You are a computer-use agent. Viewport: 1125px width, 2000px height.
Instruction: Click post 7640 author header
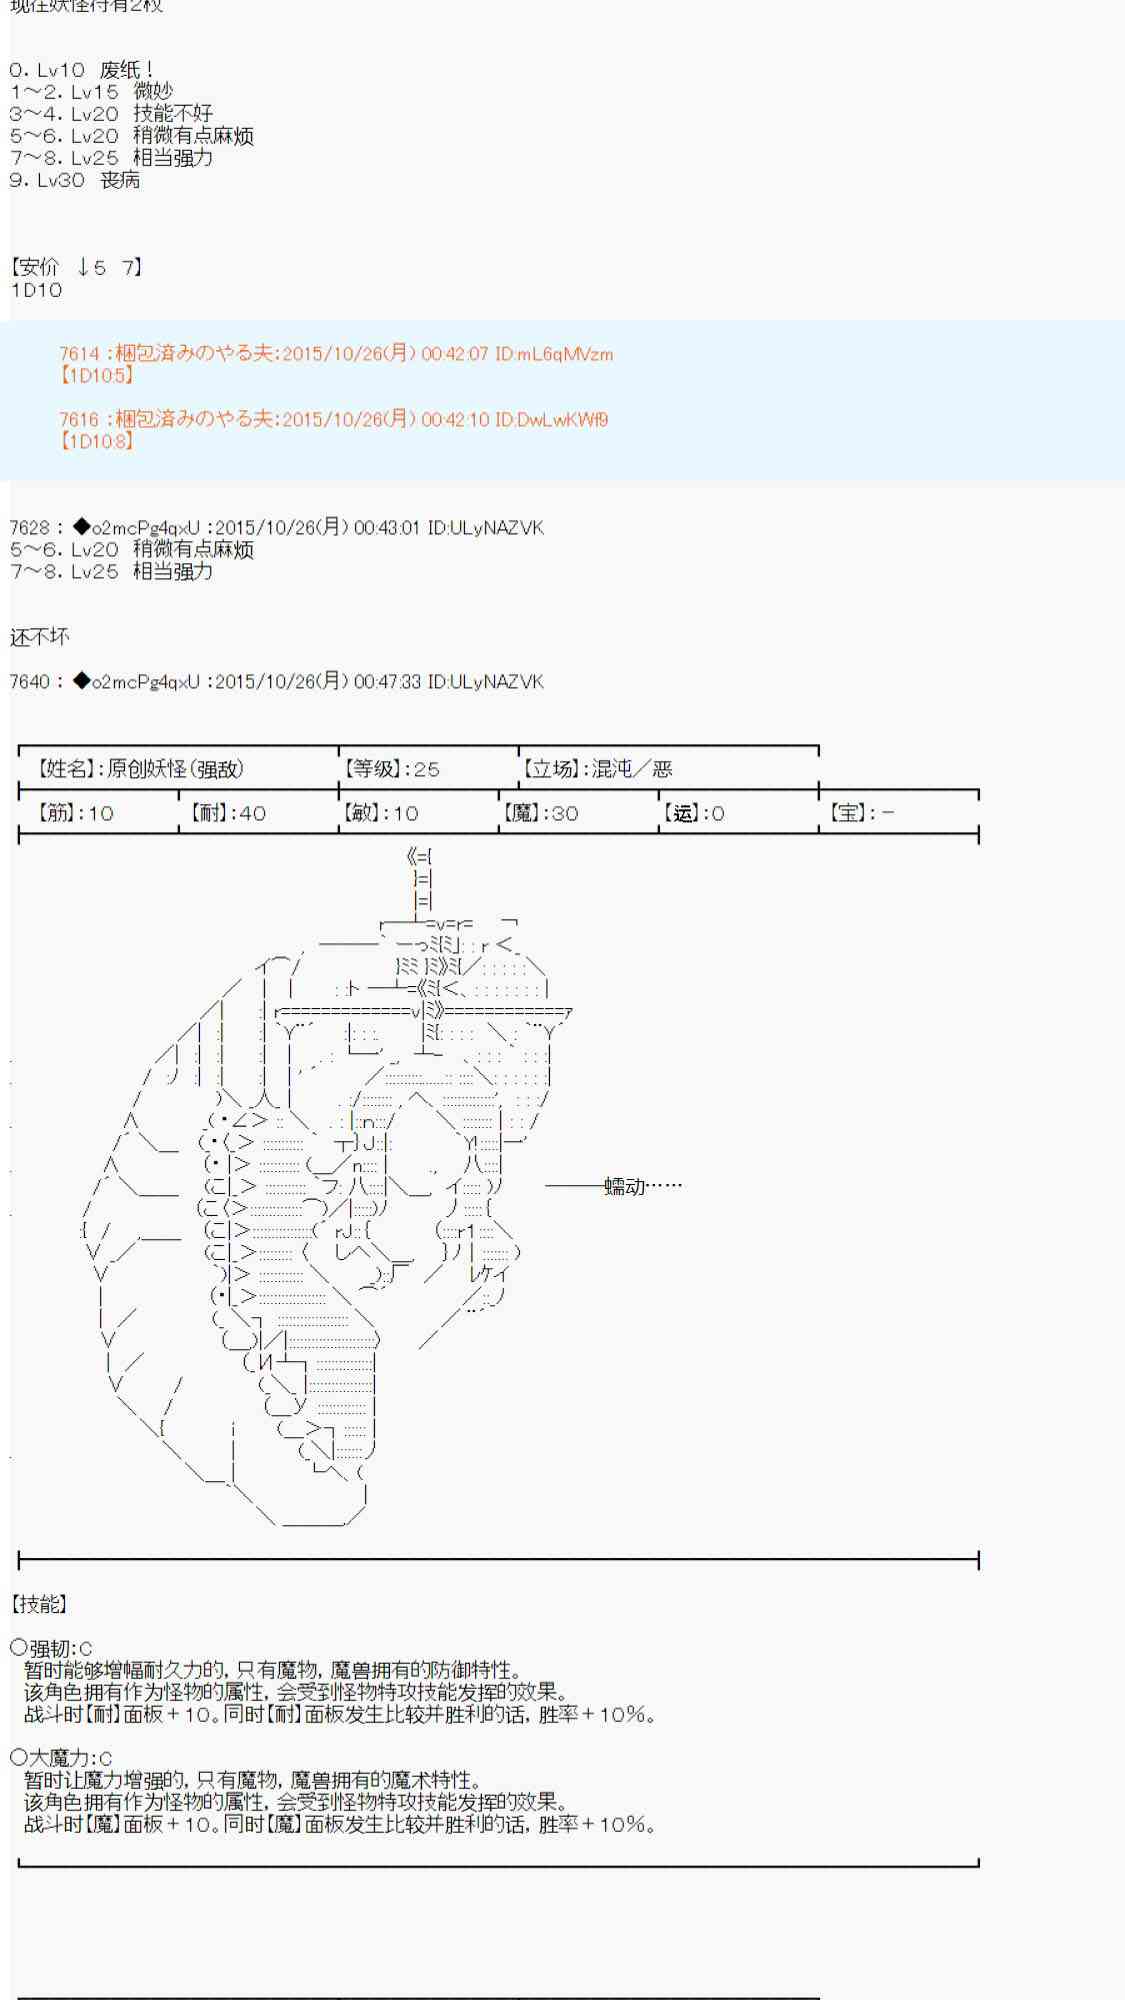pyautogui.click(x=277, y=682)
